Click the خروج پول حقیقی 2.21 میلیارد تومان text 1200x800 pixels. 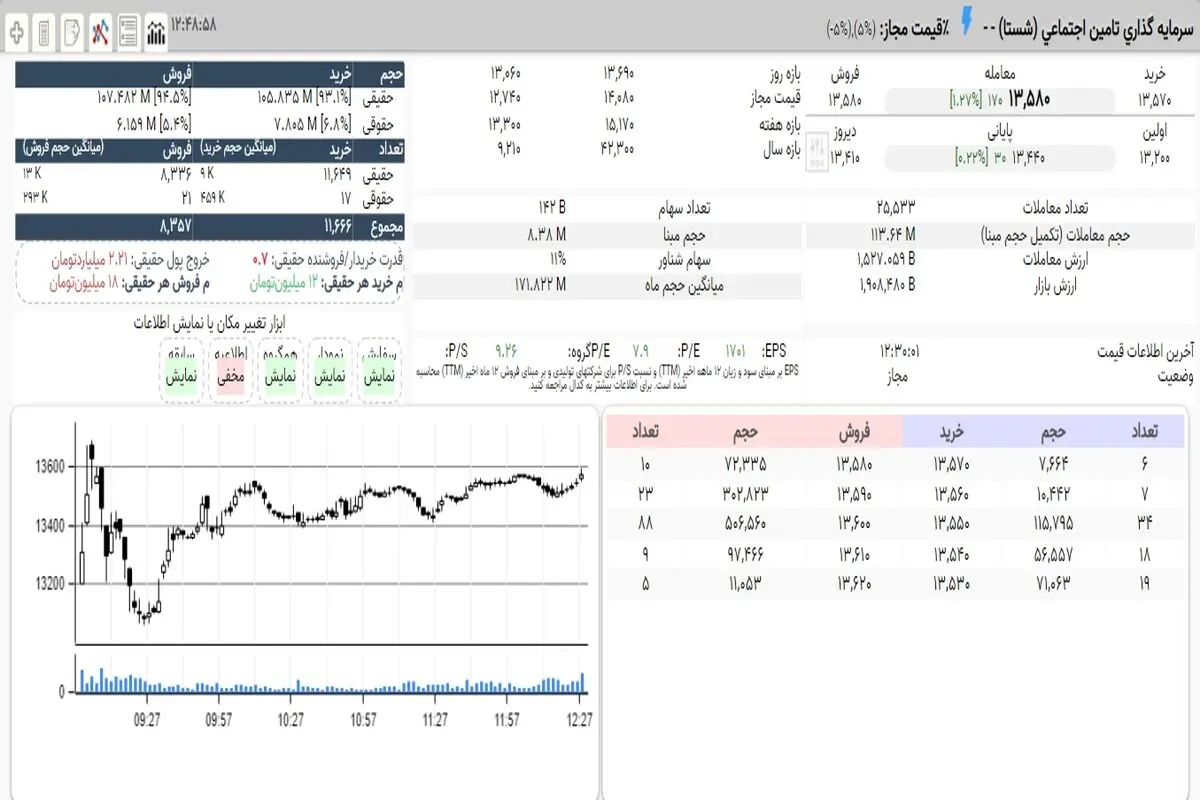pyautogui.click(x=132, y=260)
